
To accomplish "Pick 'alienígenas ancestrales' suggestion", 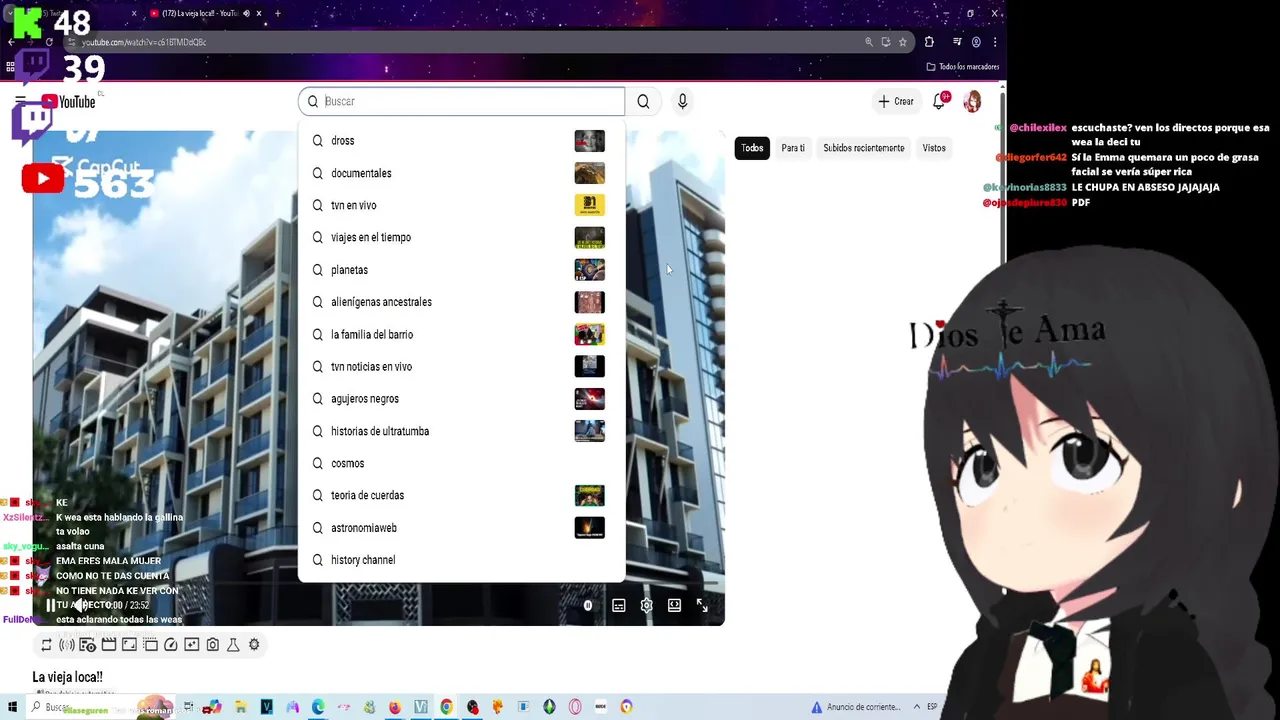I will coord(461,302).
